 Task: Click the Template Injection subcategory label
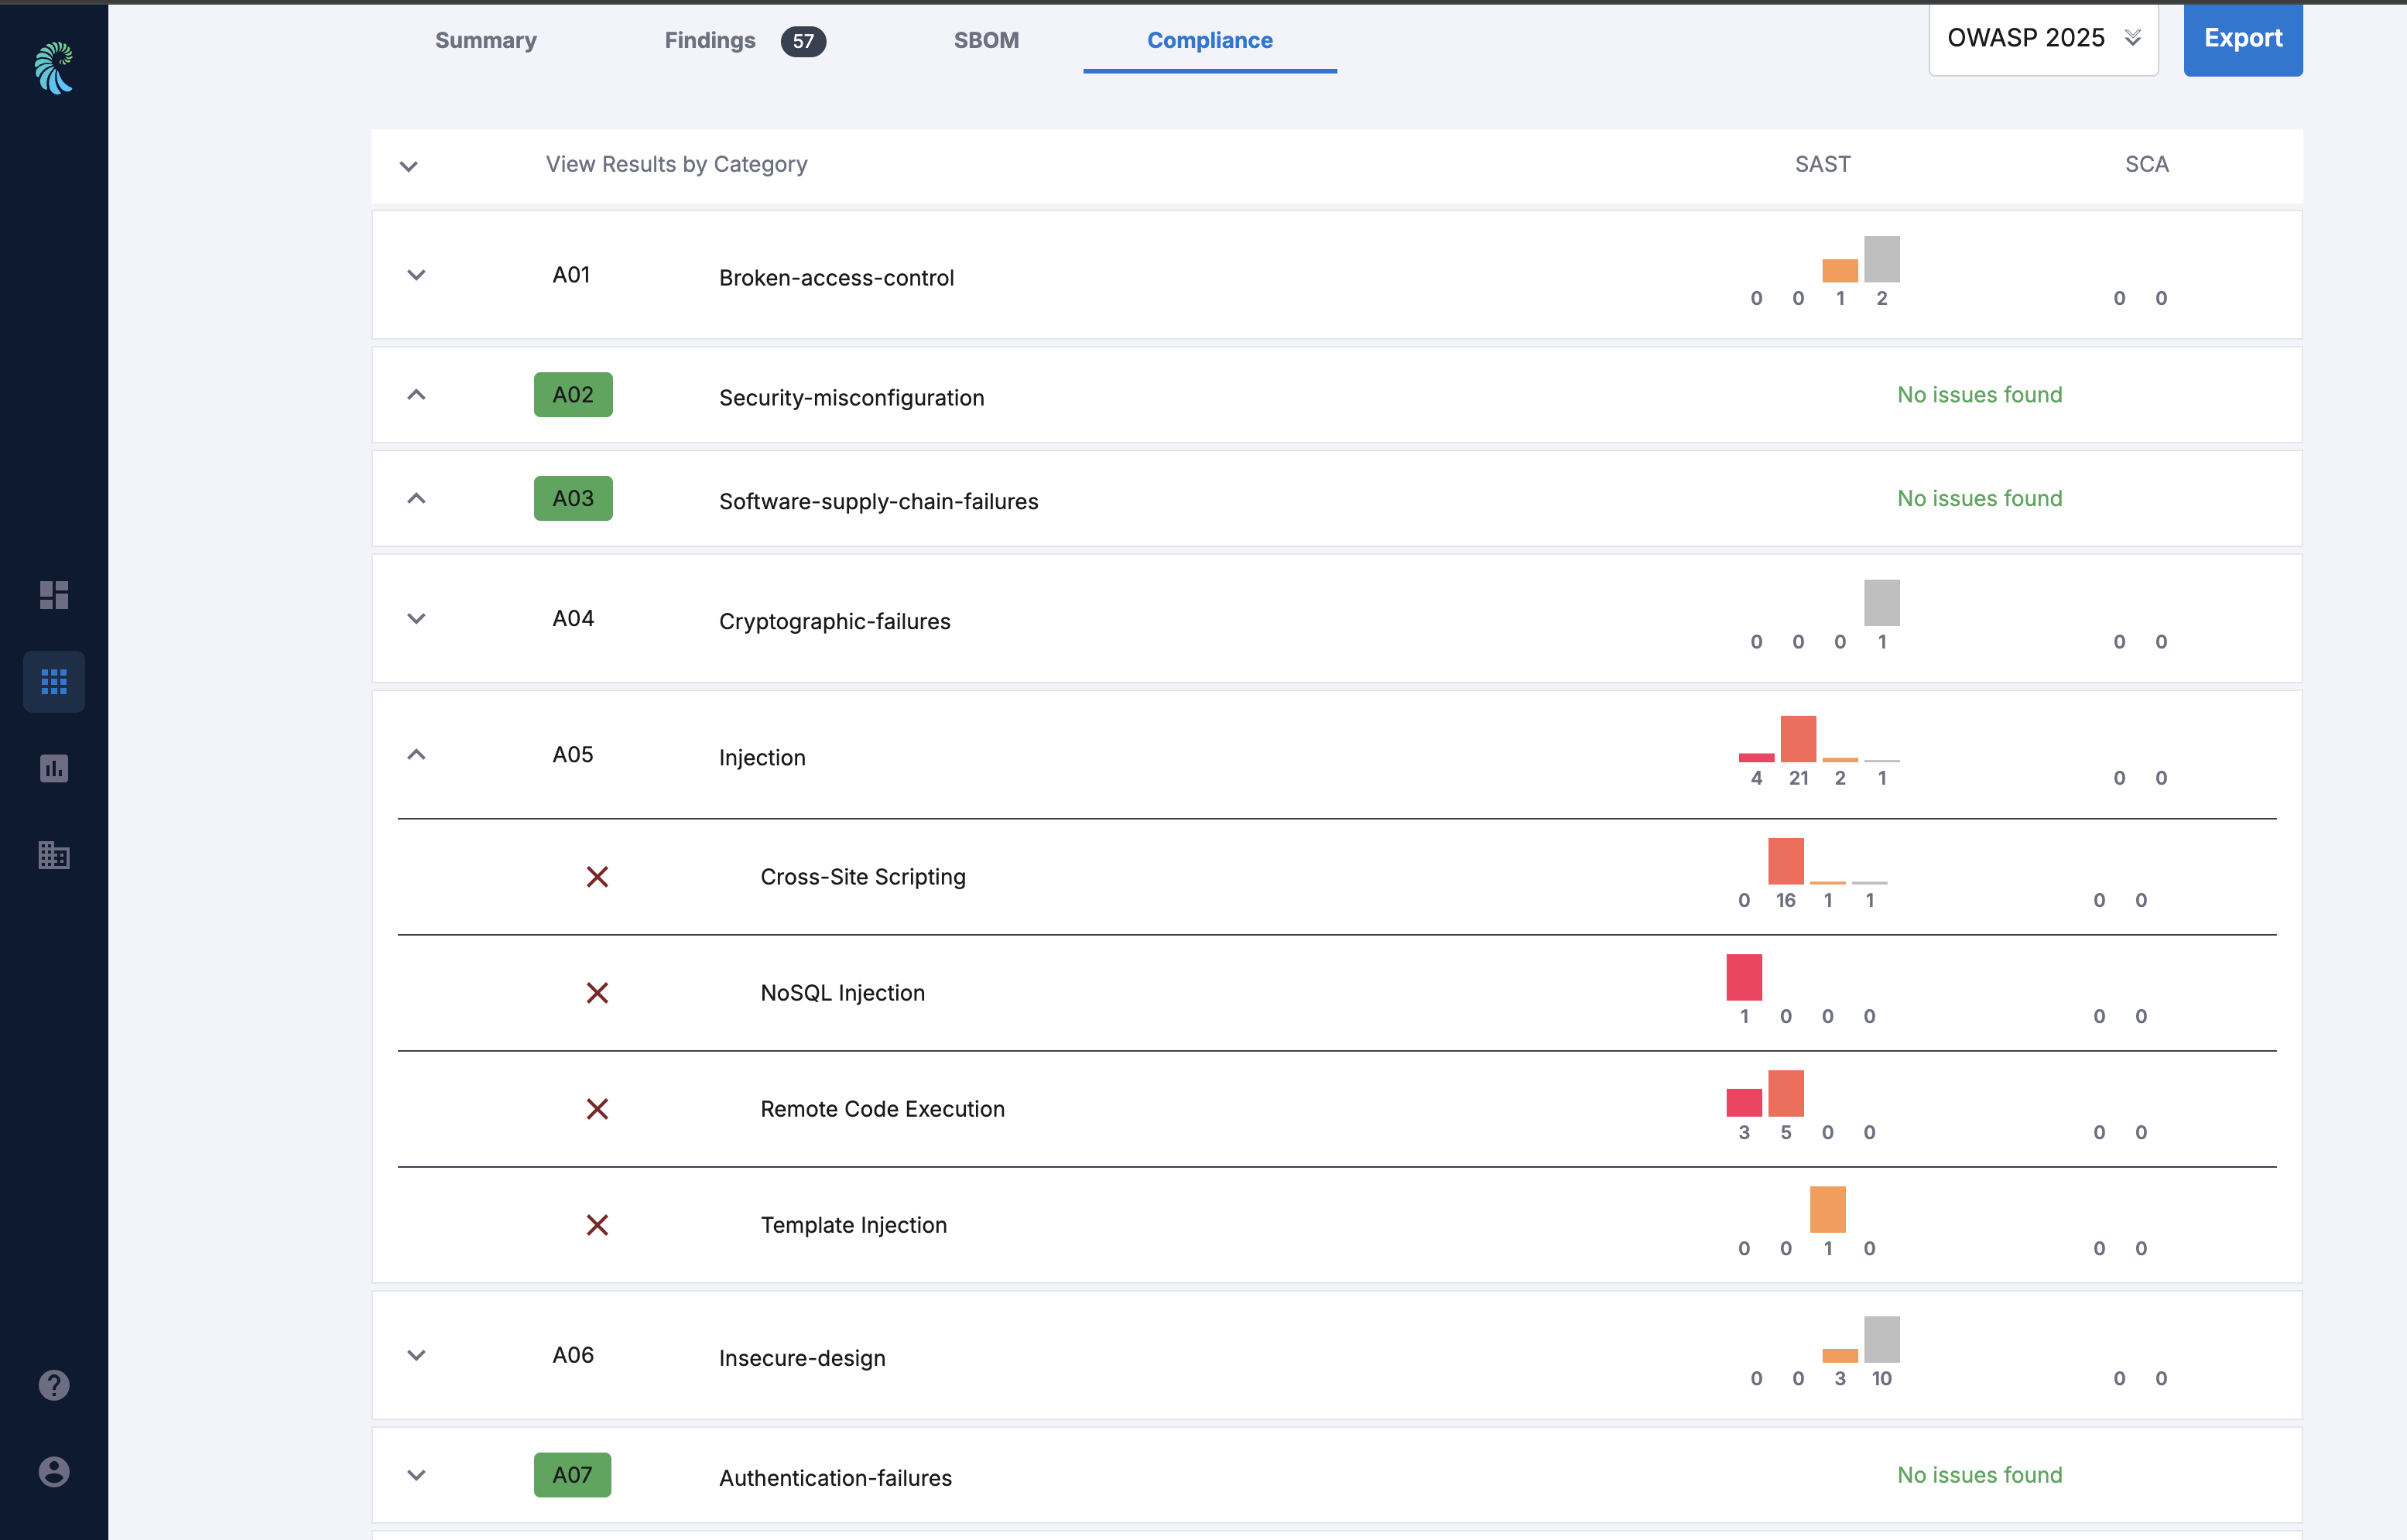point(853,1225)
